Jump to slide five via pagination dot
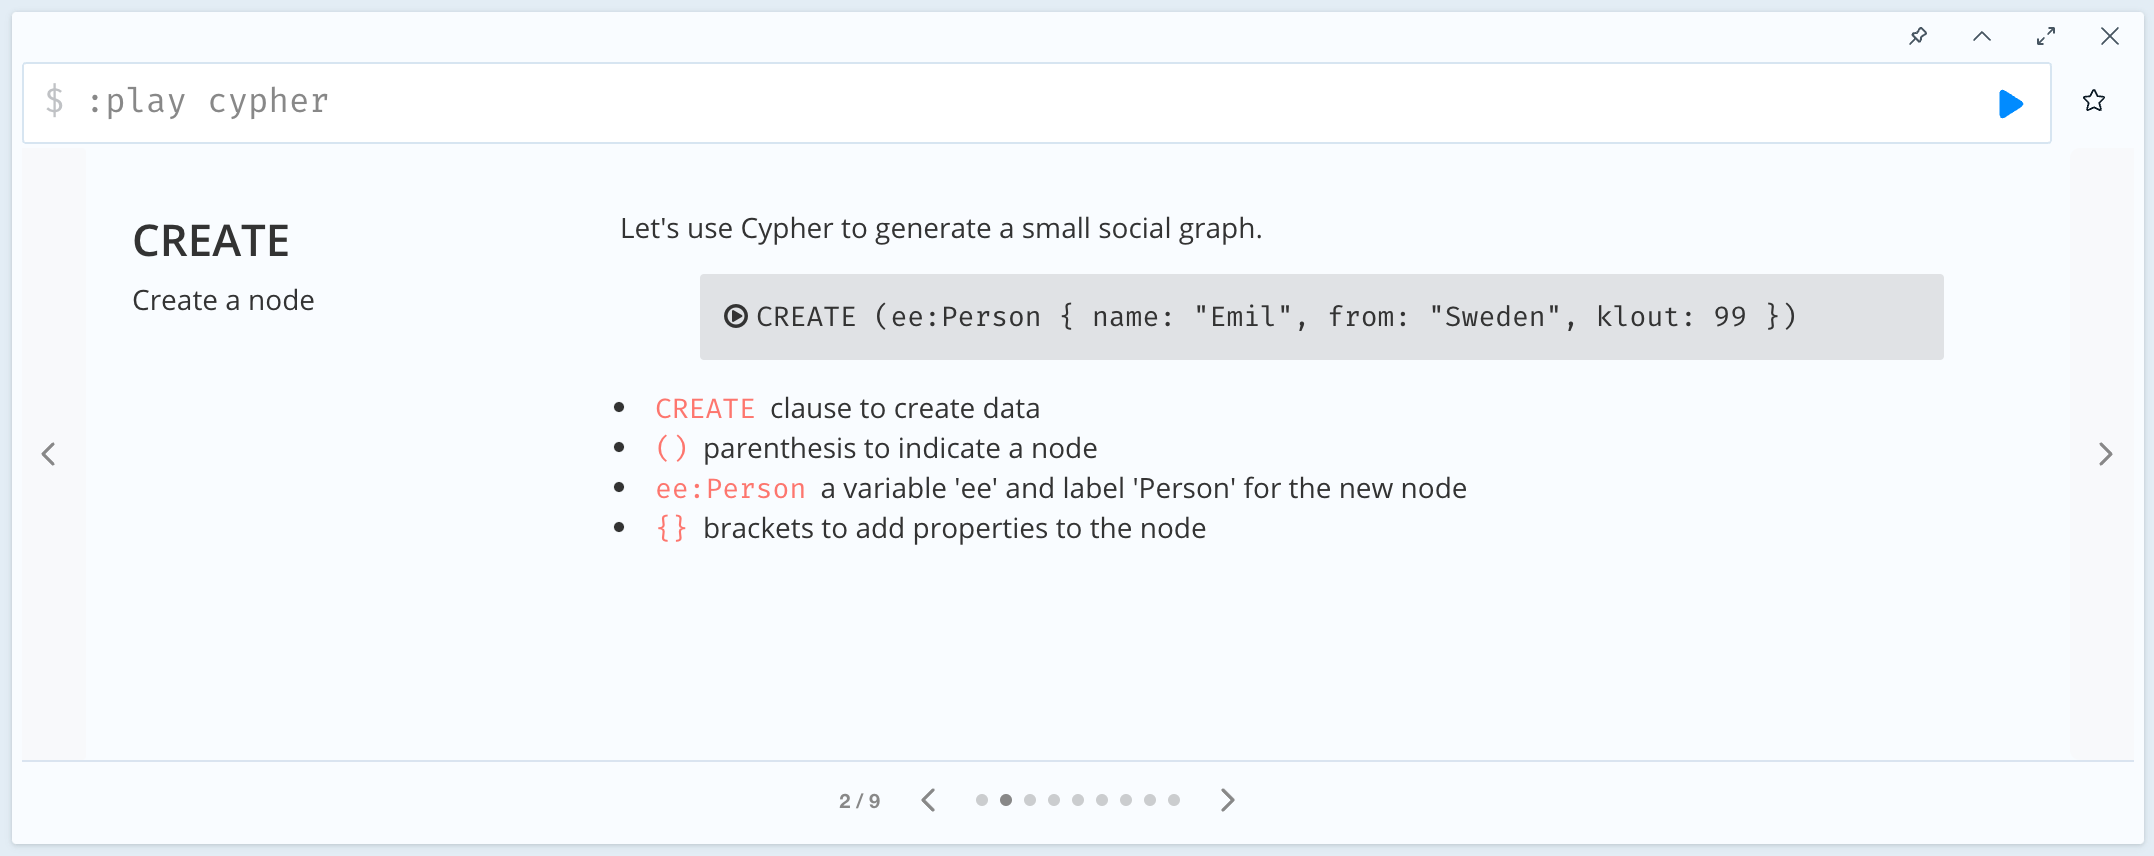The width and height of the screenshot is (2154, 856). [1076, 800]
